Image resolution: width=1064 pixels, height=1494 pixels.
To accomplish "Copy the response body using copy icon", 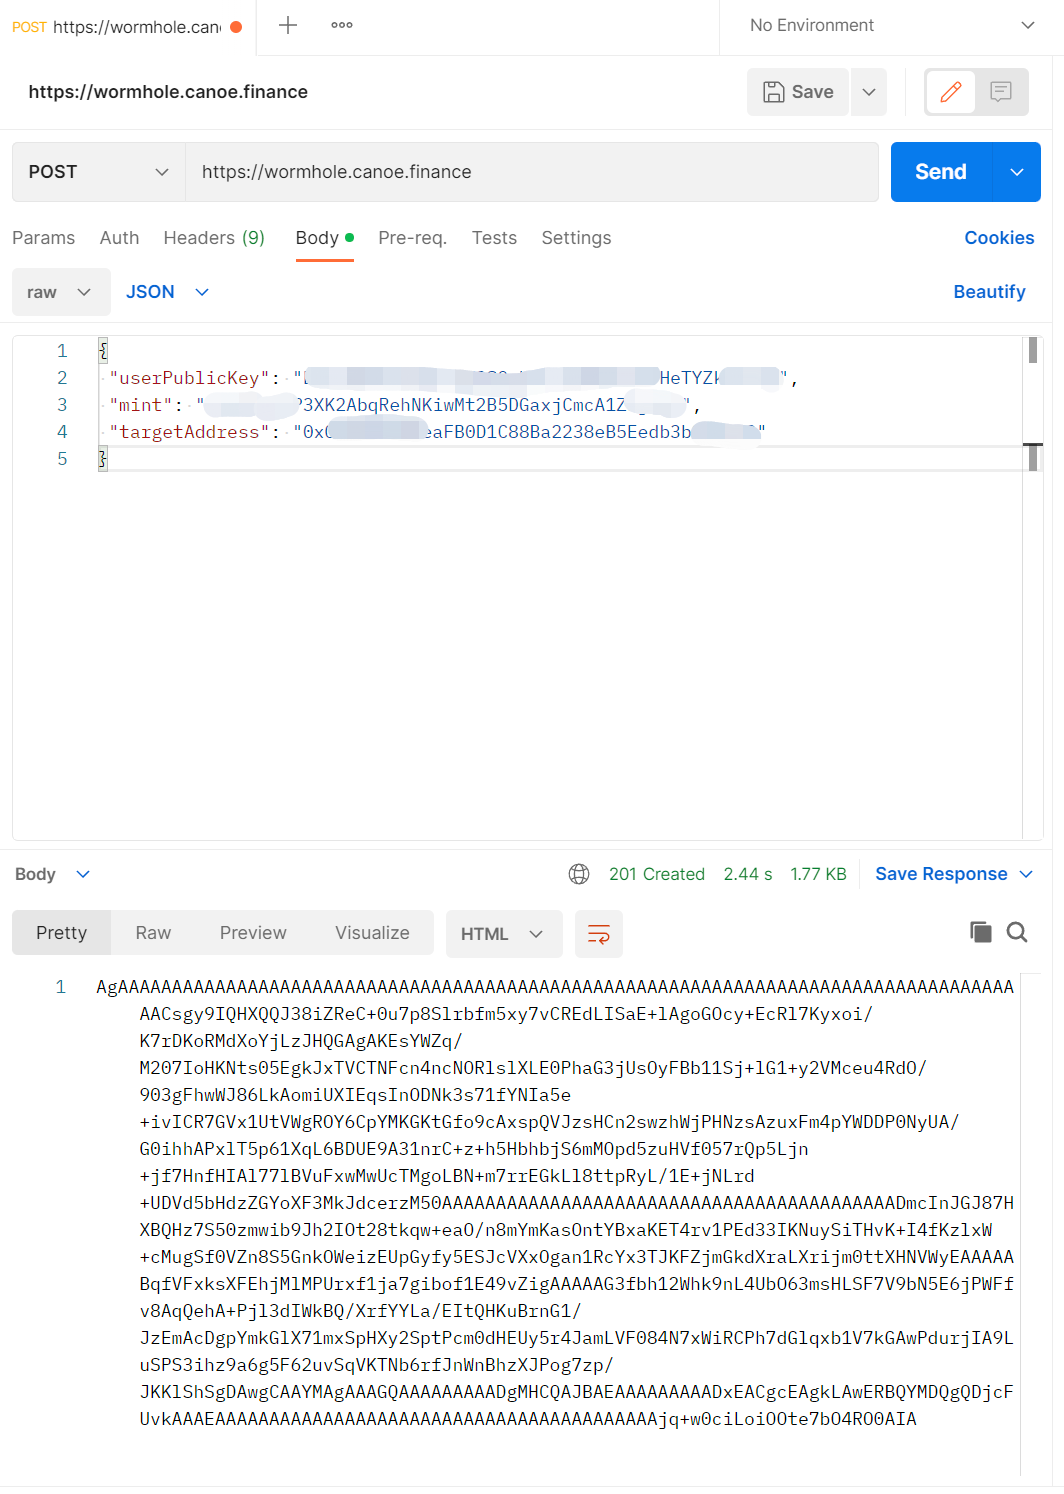I will 980,931.
